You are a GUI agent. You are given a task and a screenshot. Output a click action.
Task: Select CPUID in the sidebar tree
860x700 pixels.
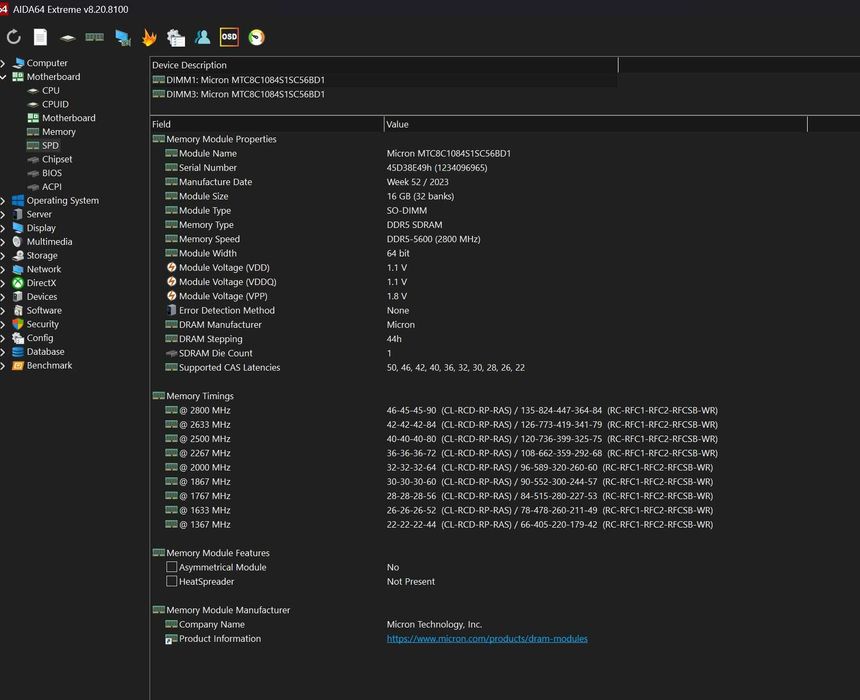55,104
